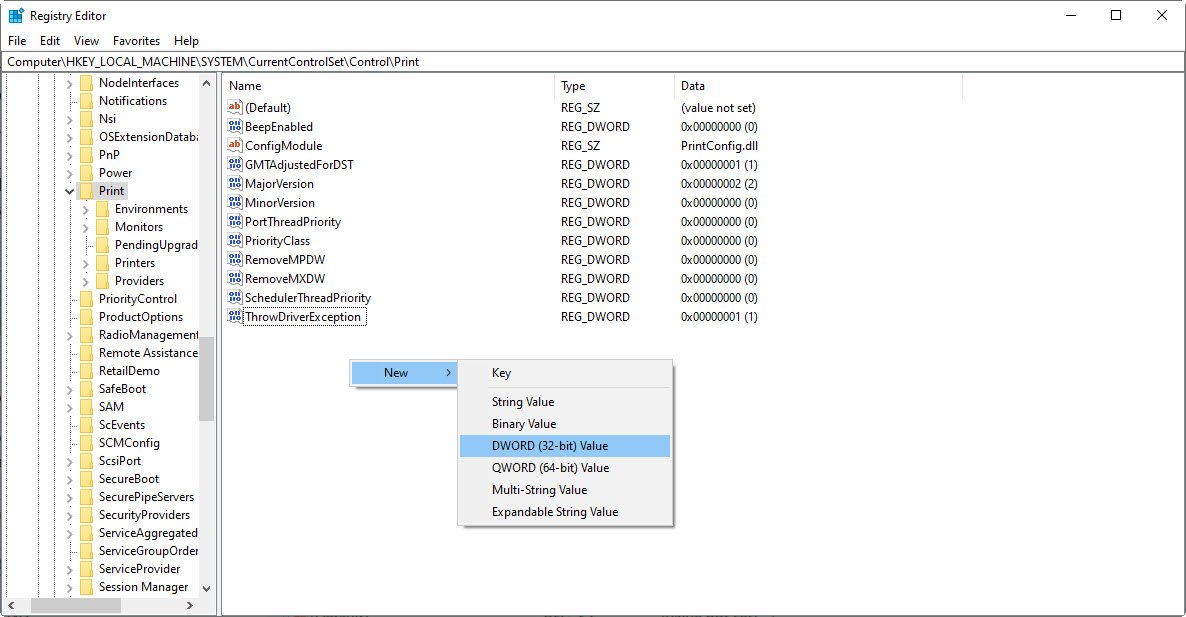Screen dimensions: 1186x617
Task: Sort values by the Data column header
Action: click(x=818, y=86)
